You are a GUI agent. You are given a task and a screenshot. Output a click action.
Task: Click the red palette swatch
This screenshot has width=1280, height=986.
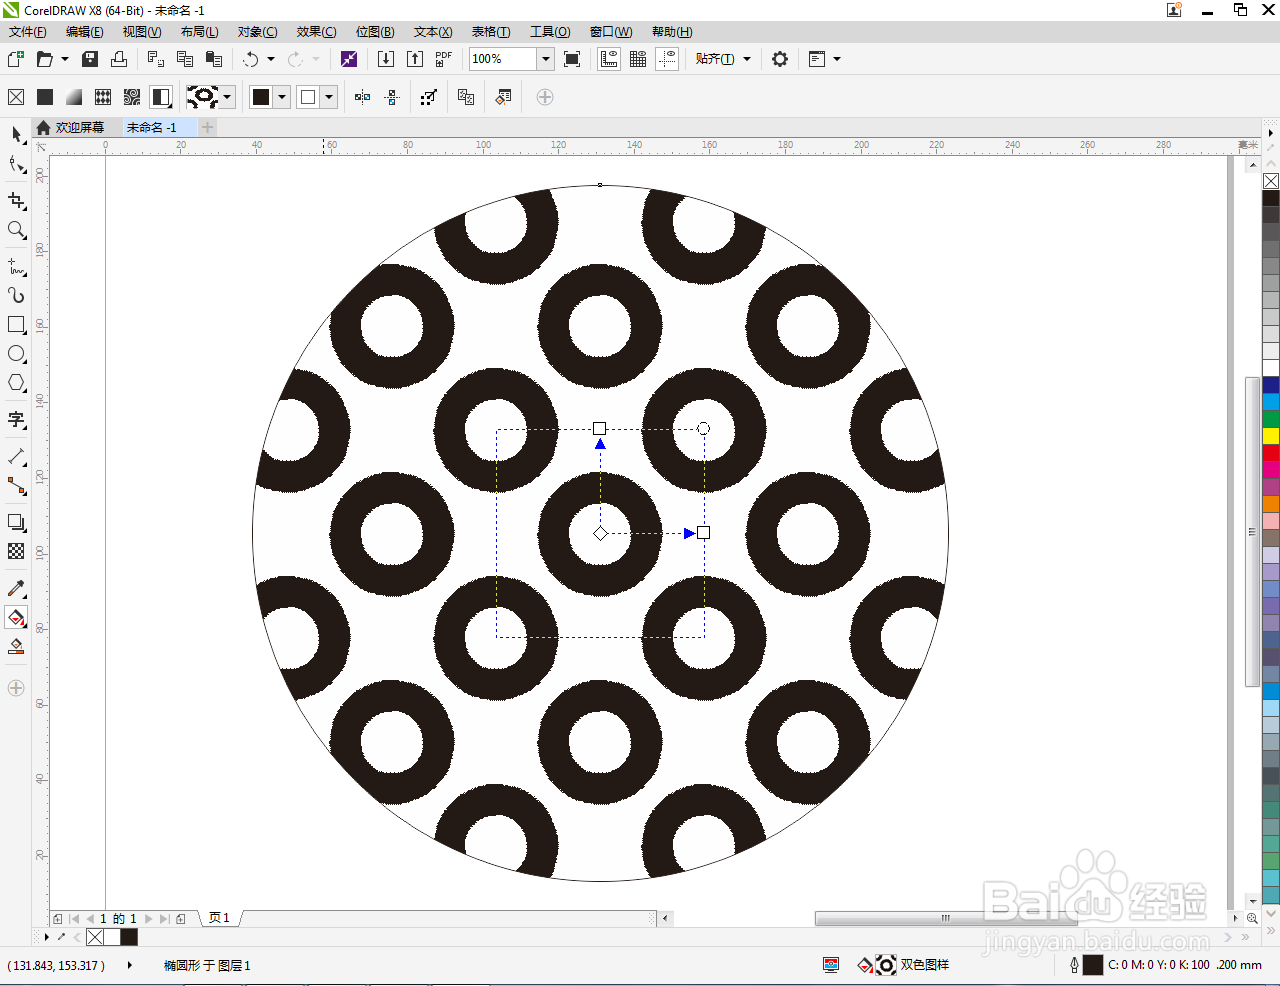1271,452
